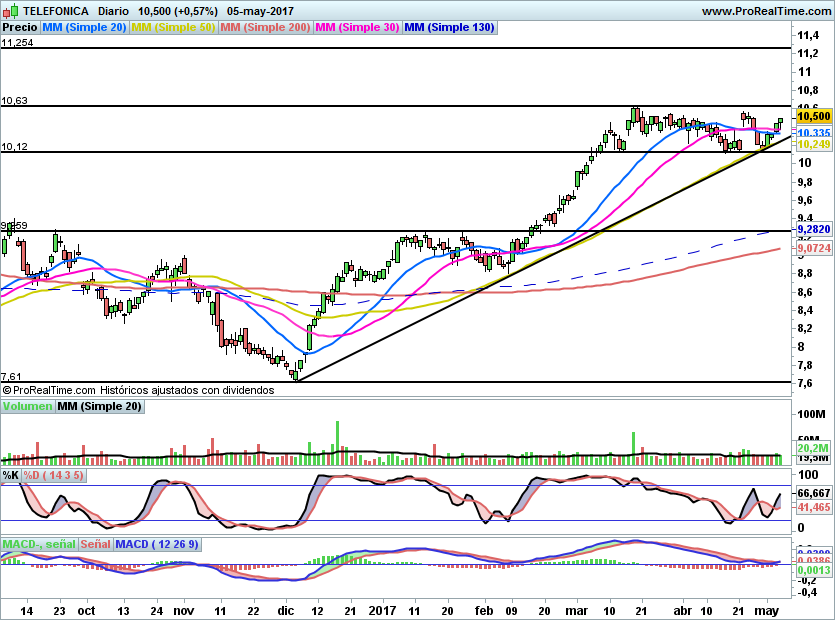
Task: Click the MM (Simple 50) moving average label
Action: (173, 28)
